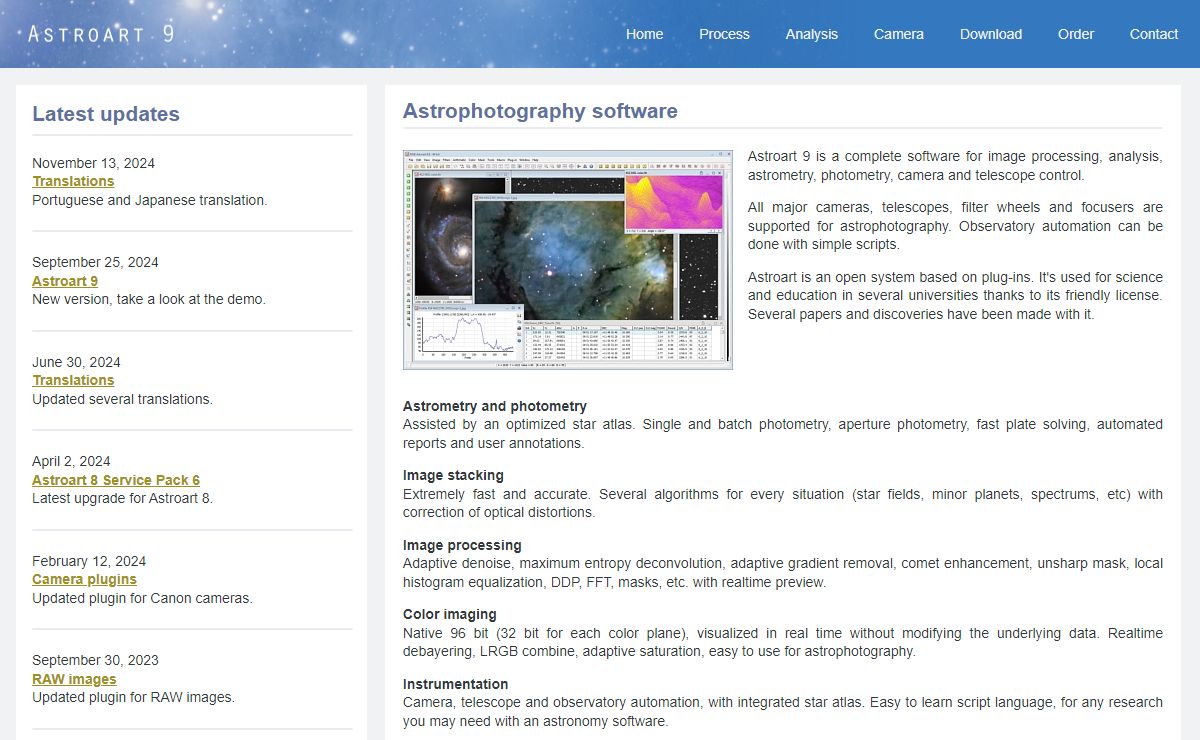Viewport: 1200px width, 740px height.
Task: Click 'Latest upgrade for Astroart 8.' text
Action: pos(122,498)
